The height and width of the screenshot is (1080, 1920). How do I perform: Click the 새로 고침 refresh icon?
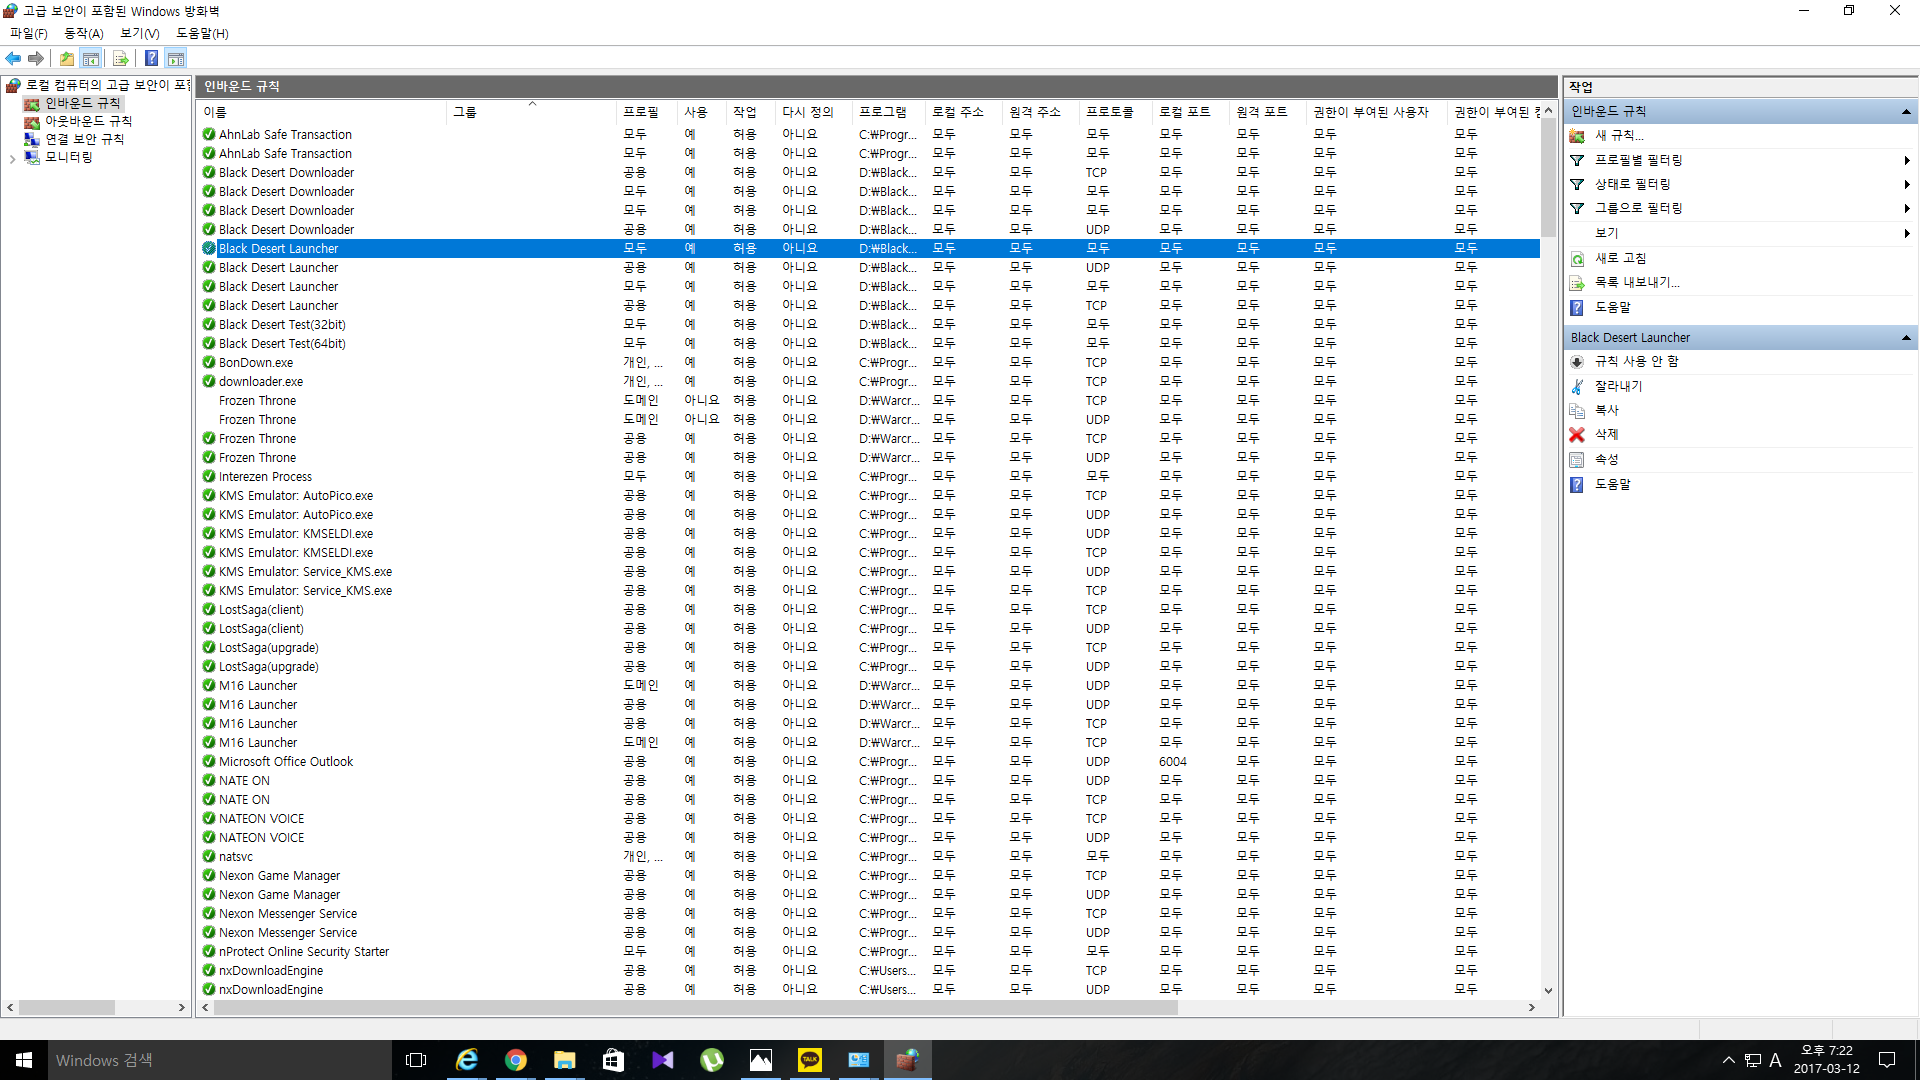tap(1577, 258)
